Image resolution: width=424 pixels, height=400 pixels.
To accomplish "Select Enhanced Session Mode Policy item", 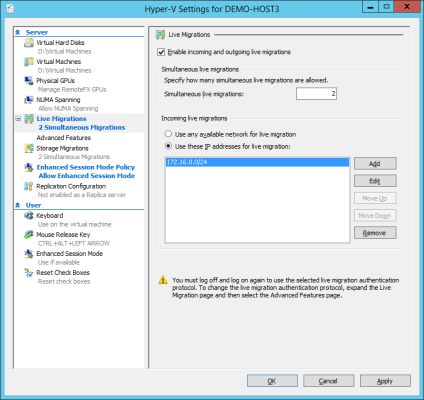I will (86, 167).
